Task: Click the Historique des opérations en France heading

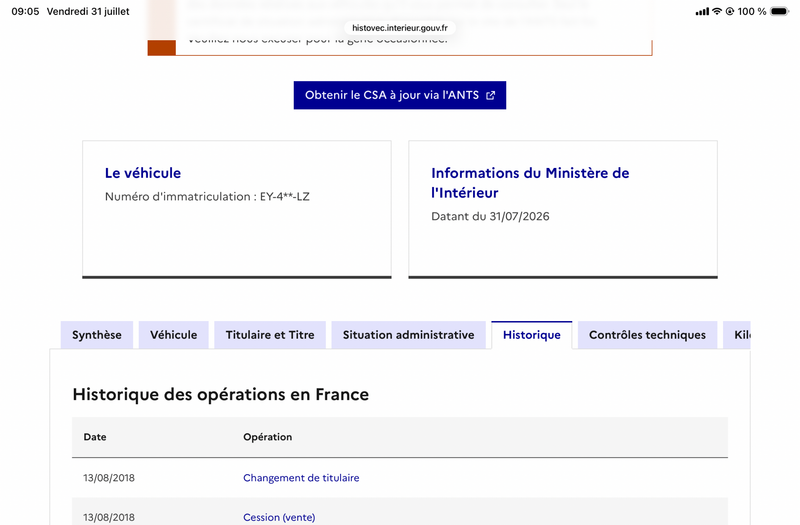Action: click(220, 394)
